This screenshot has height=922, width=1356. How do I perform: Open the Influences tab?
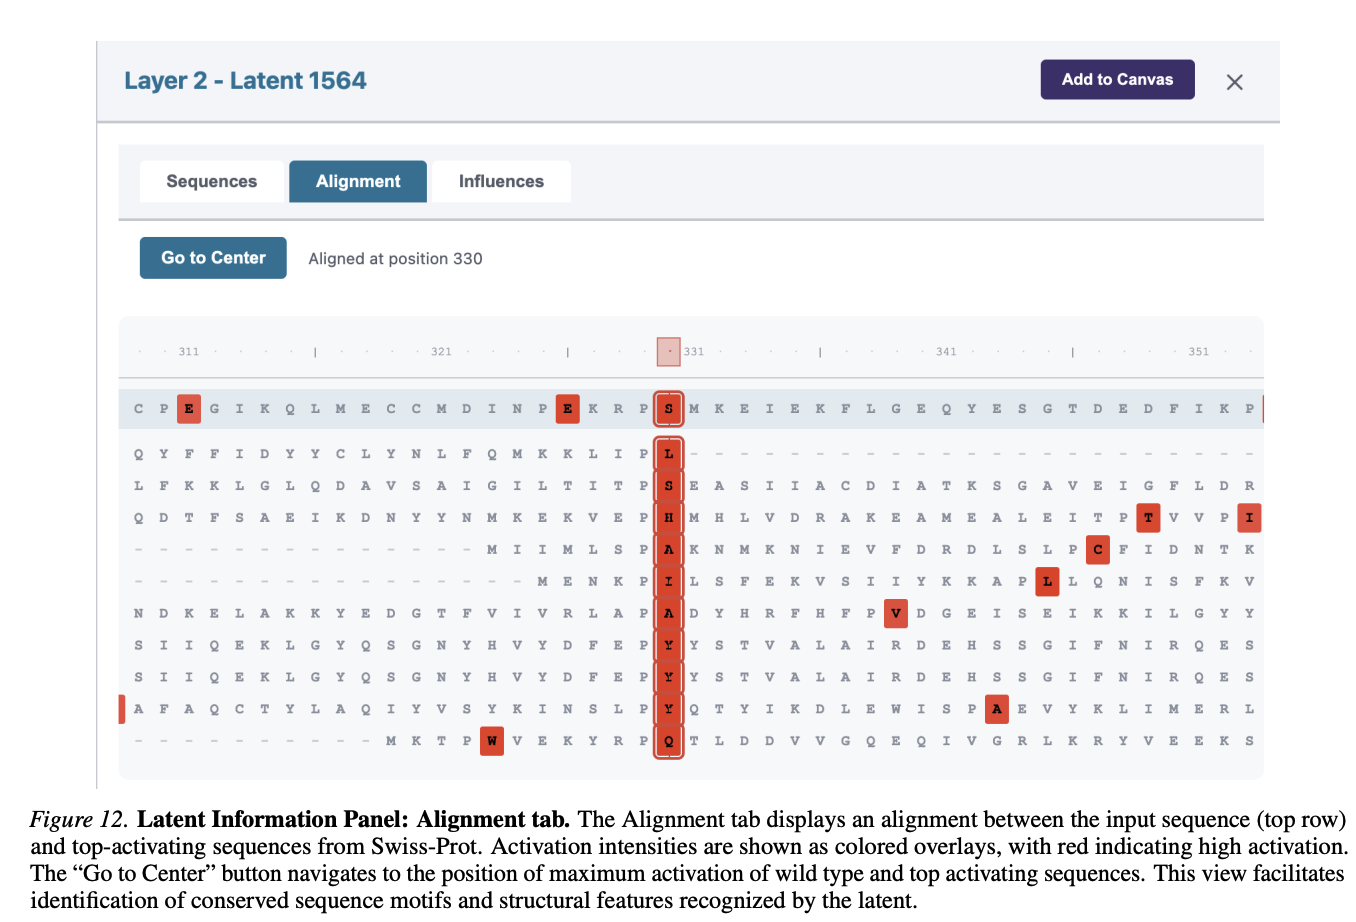(x=501, y=181)
